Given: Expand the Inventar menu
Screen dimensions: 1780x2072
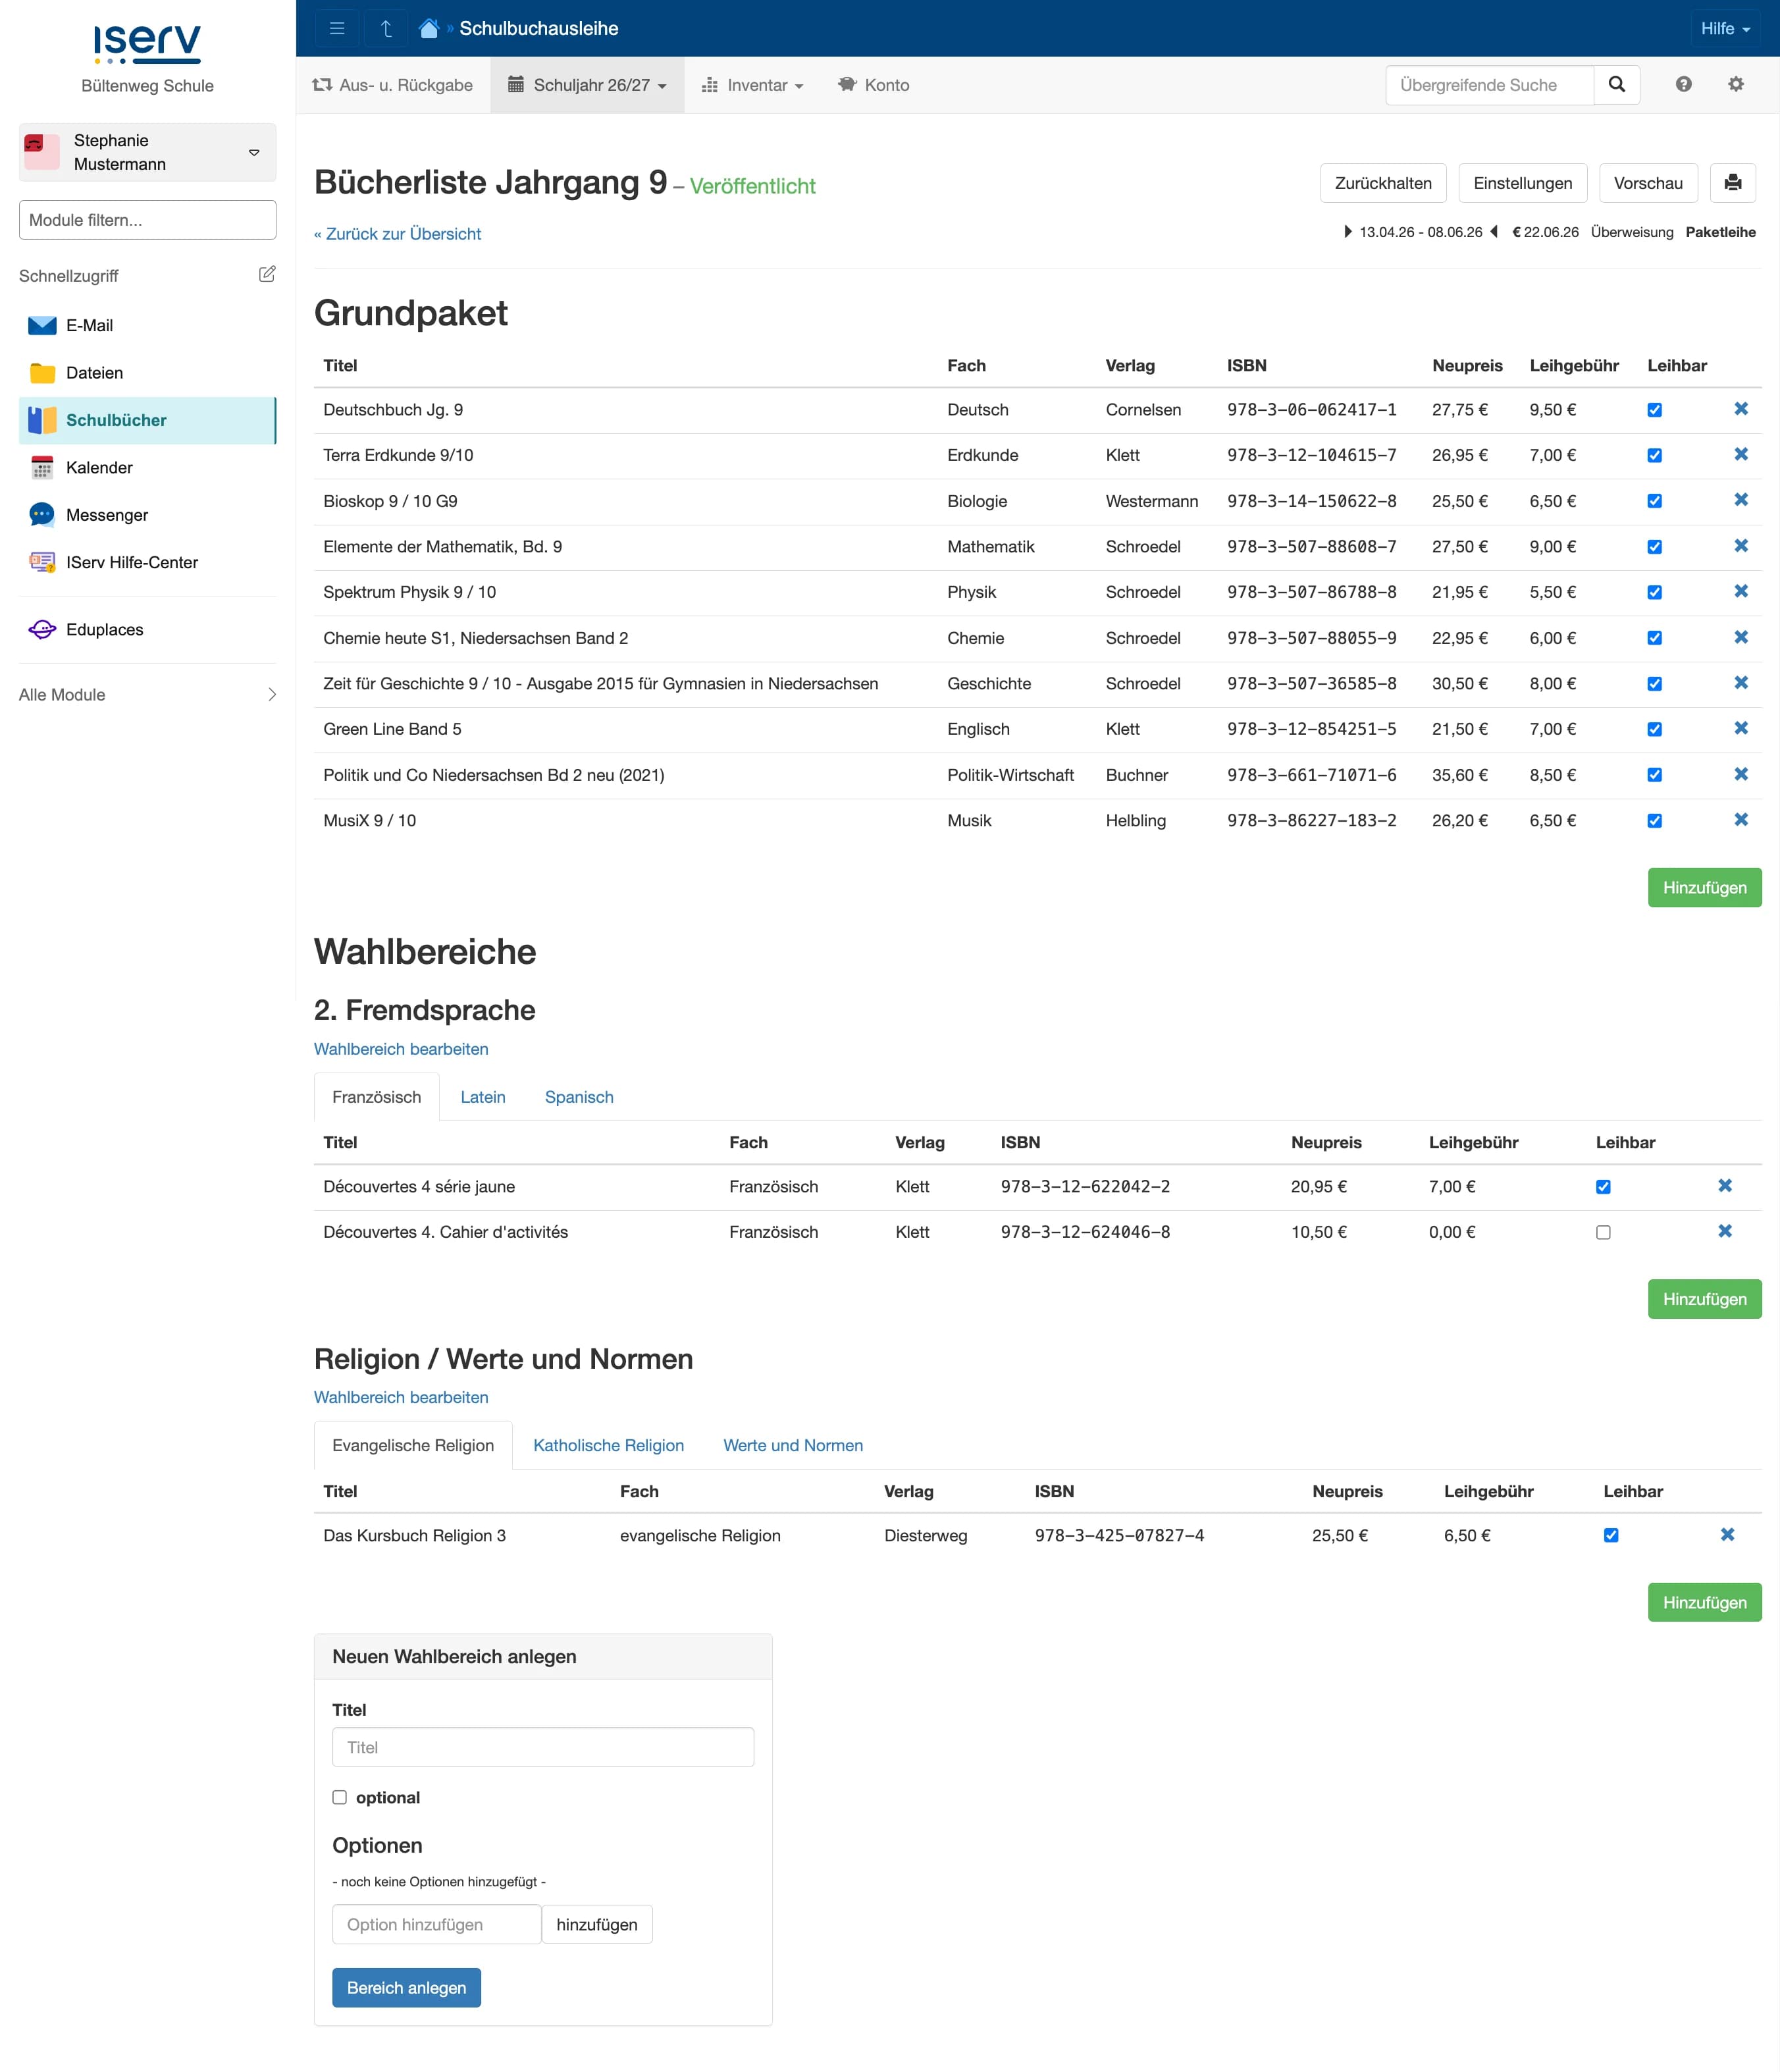Looking at the screenshot, I should click(x=752, y=85).
